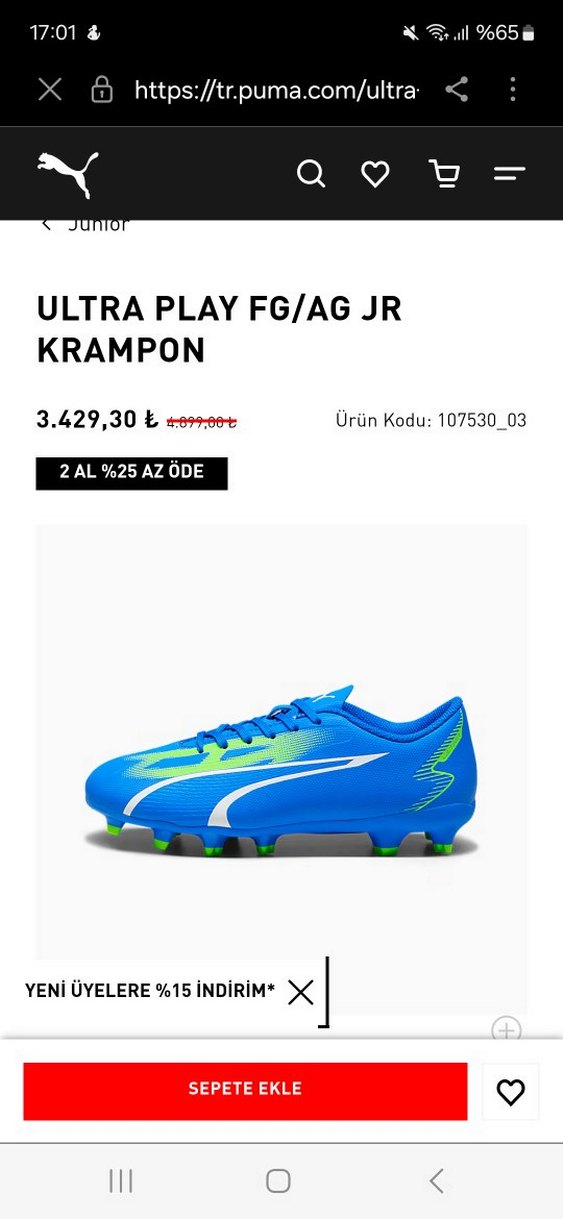
Task: Tap the Android back navigation arrow
Action: point(436,1181)
